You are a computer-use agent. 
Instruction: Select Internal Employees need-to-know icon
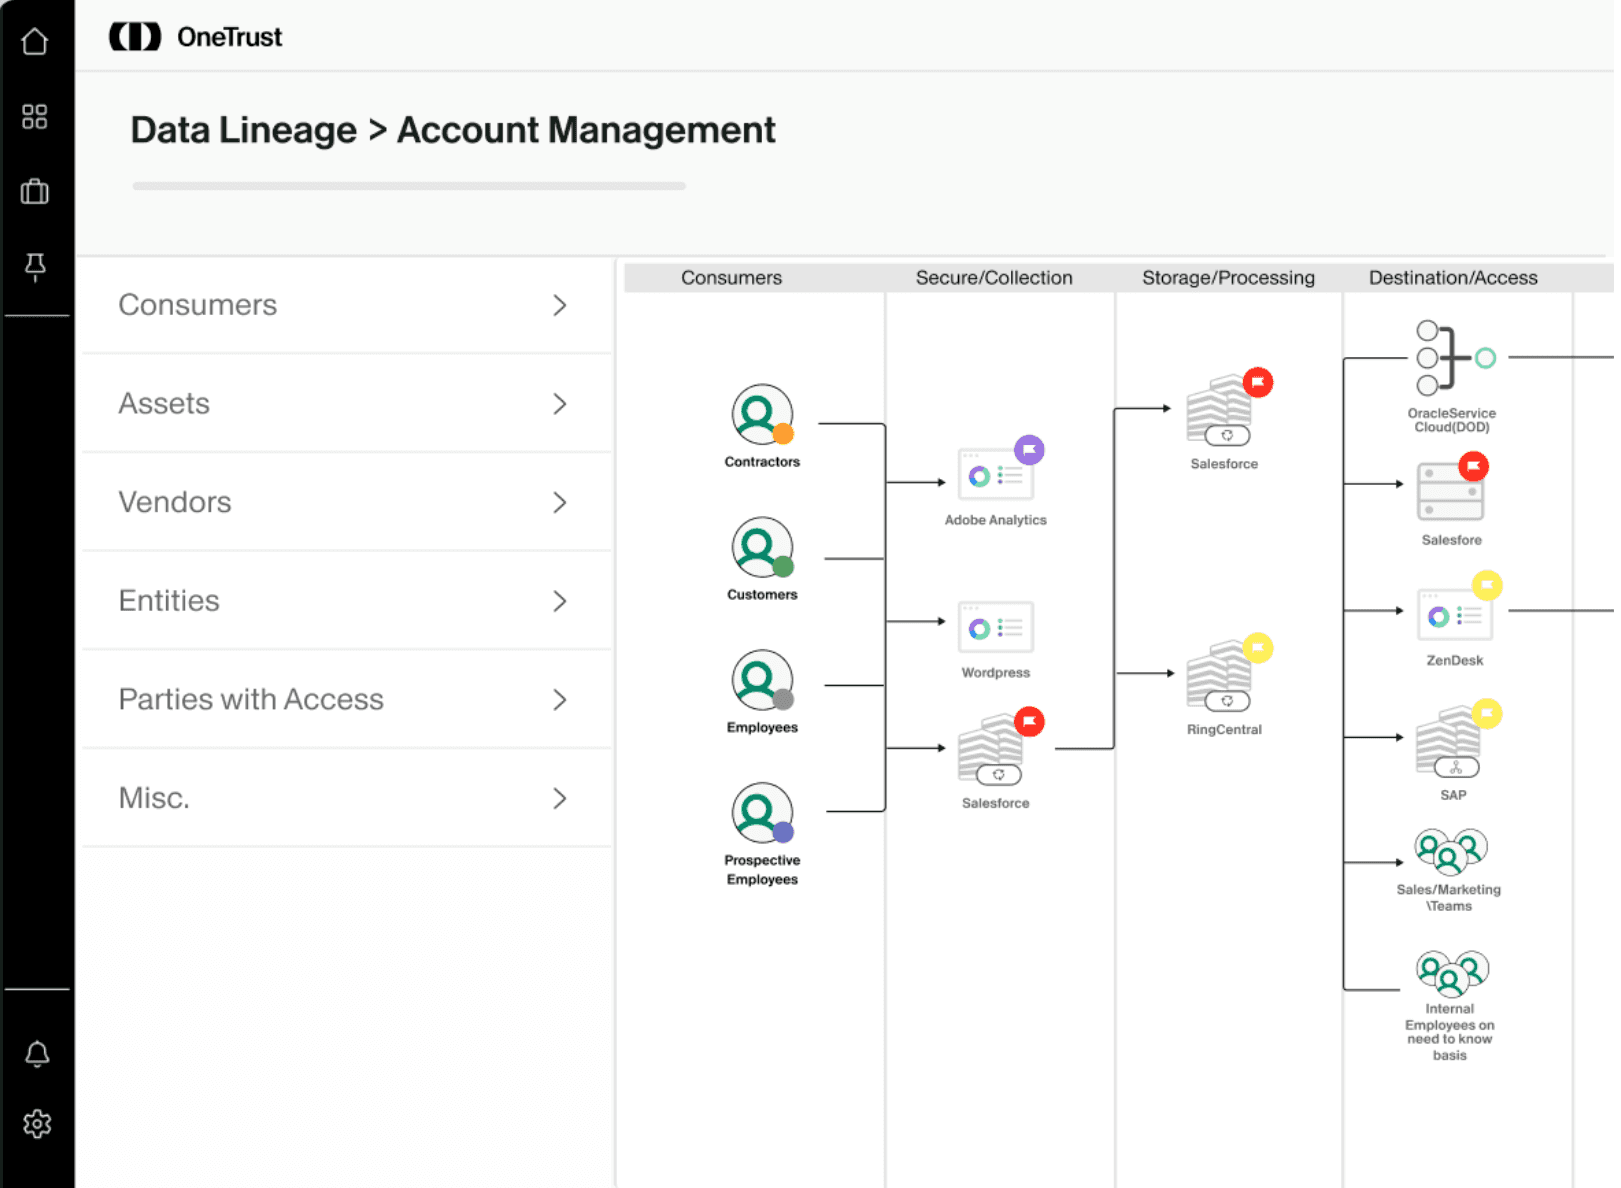coord(1452,973)
